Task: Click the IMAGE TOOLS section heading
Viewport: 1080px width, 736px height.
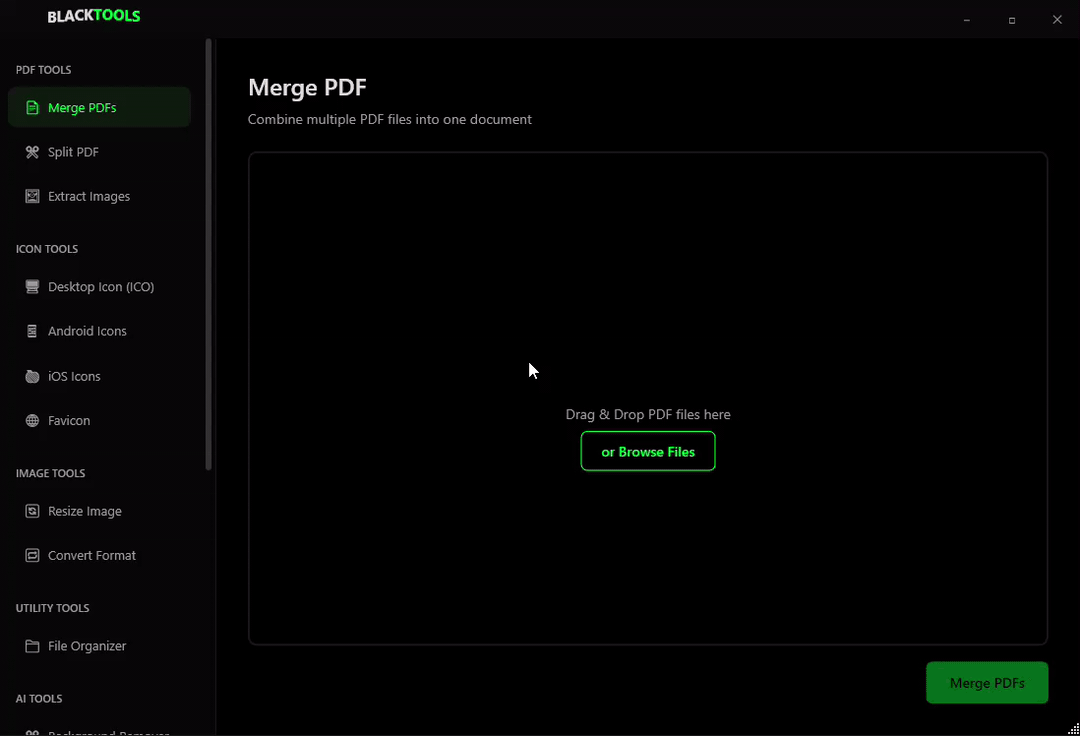Action: (50, 474)
